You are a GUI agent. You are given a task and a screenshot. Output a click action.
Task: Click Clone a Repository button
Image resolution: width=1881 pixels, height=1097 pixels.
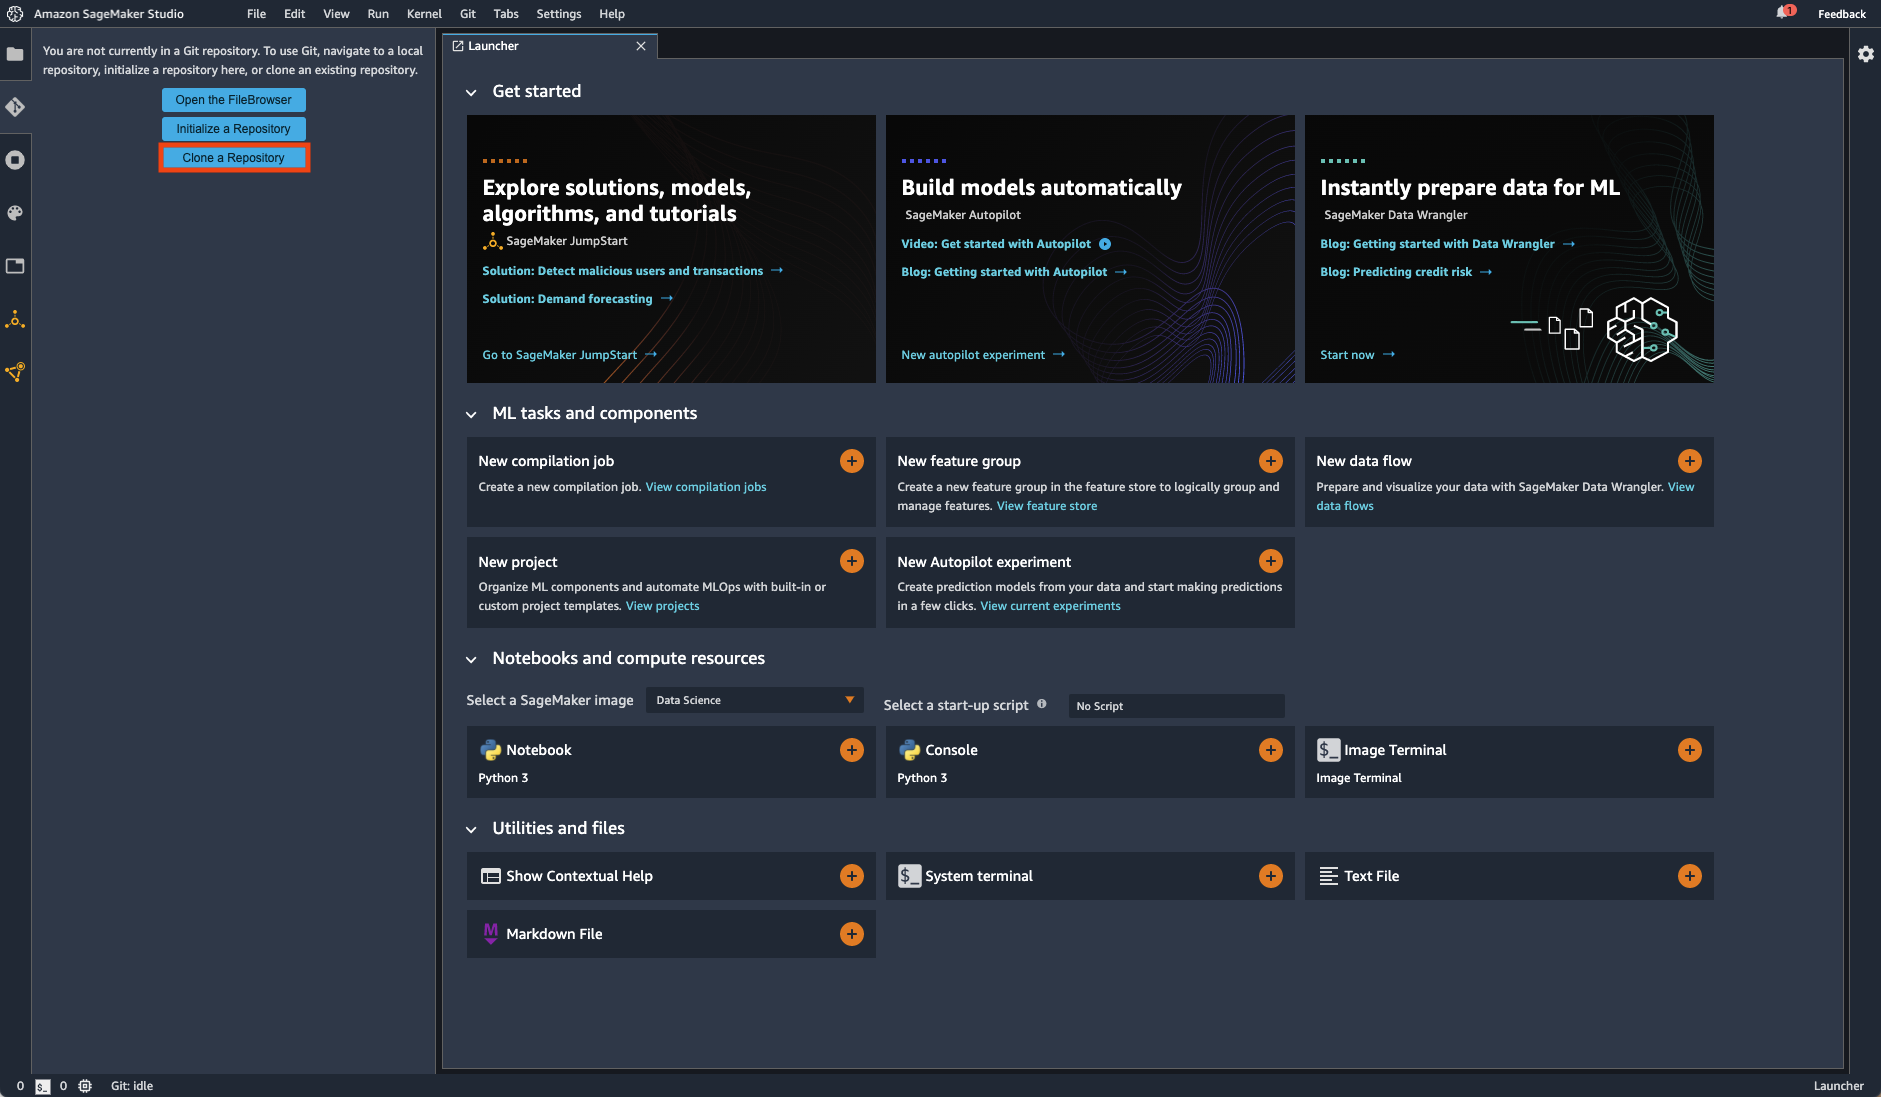234,158
